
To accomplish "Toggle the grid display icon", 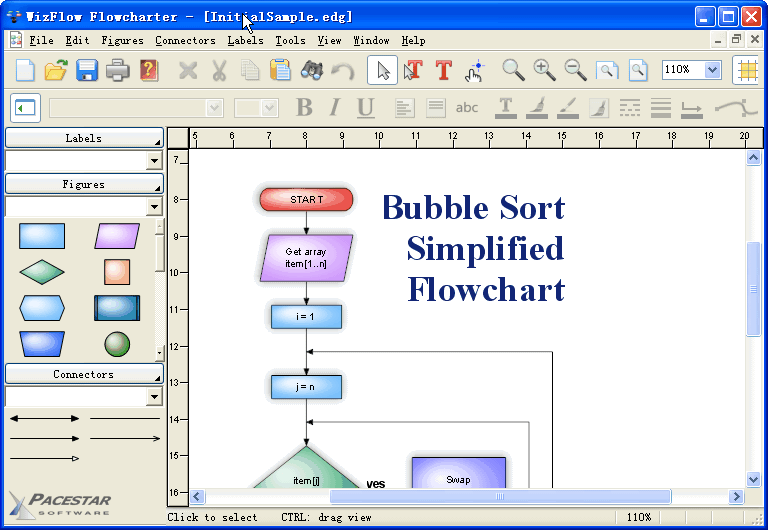I will [x=747, y=71].
